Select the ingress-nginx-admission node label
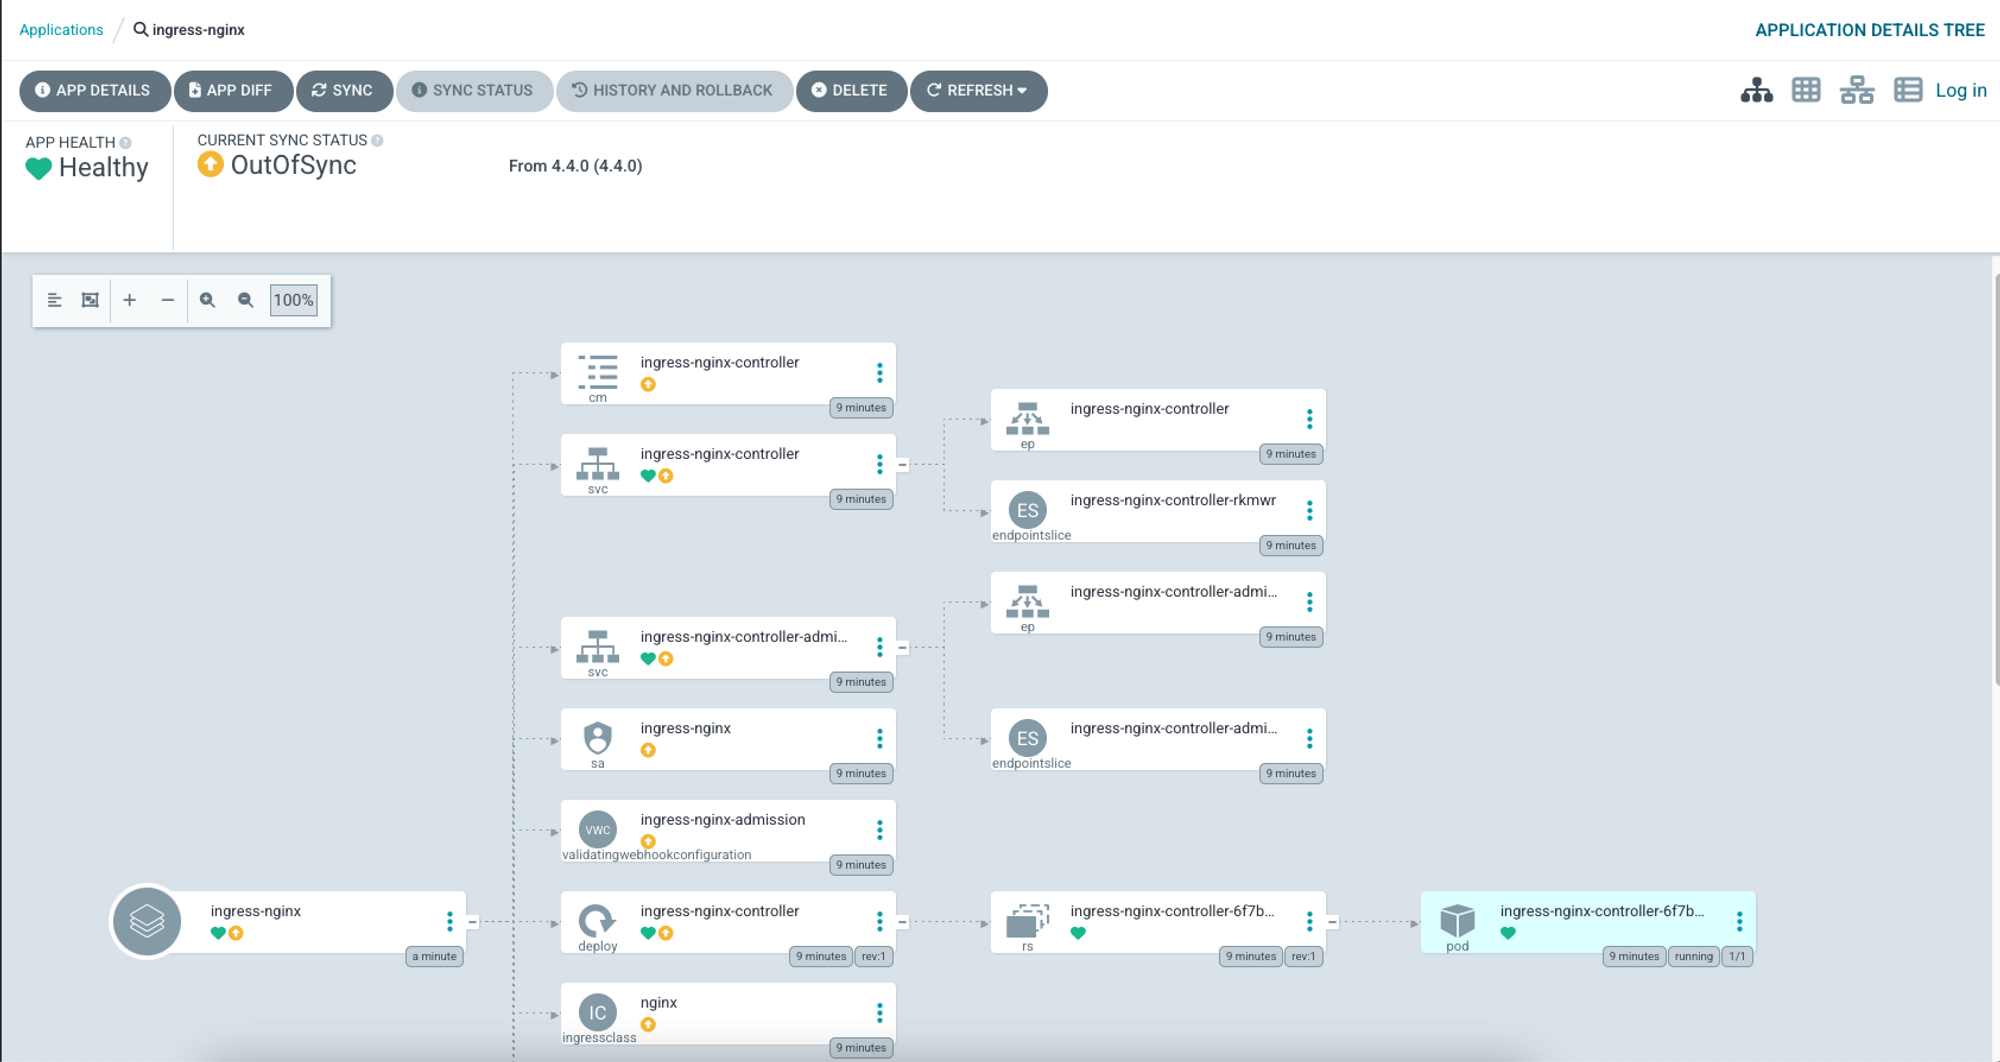 [x=723, y=819]
